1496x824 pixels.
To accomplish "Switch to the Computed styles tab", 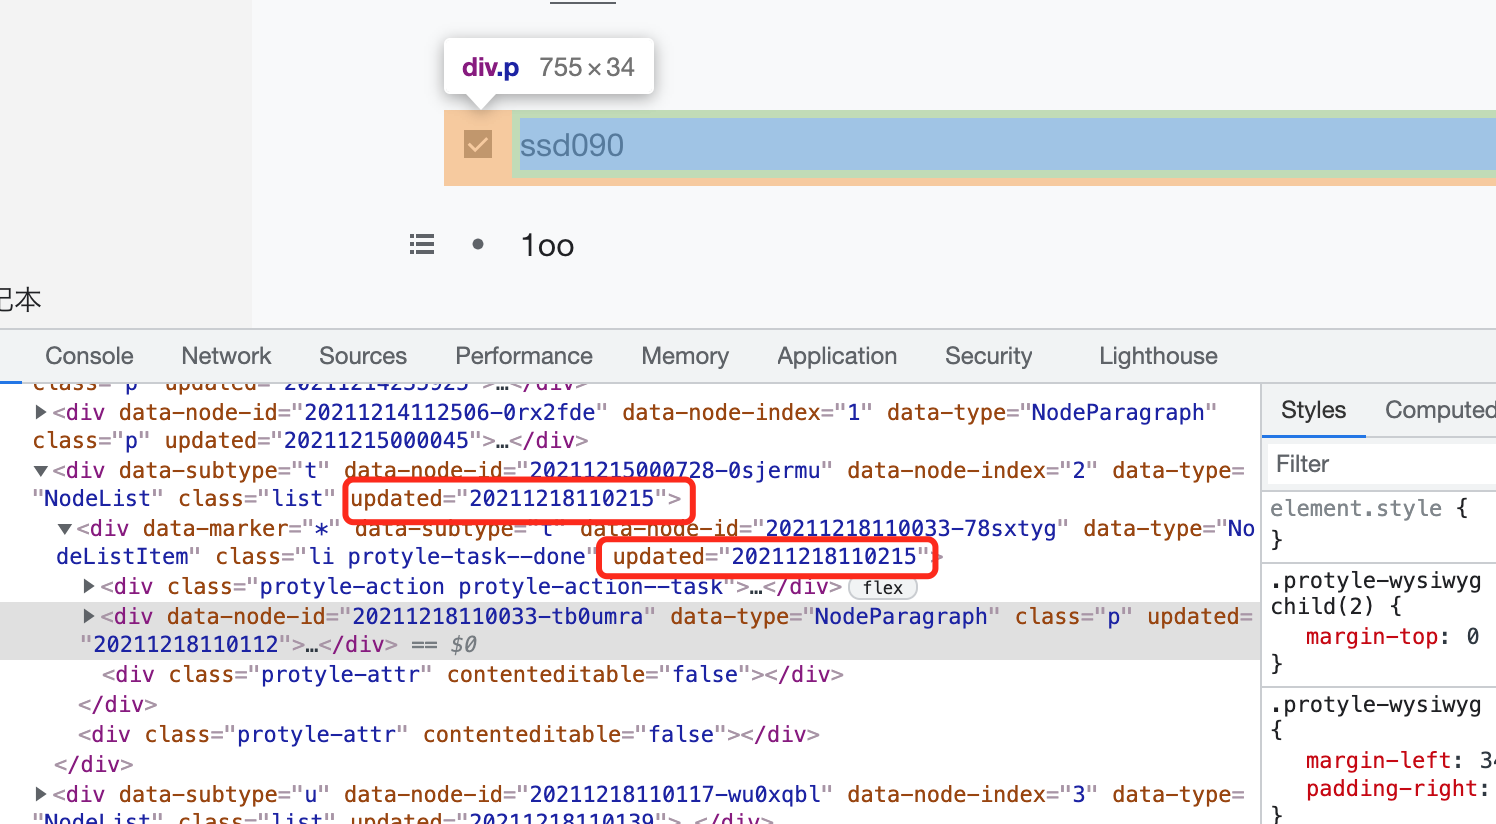I will [1438, 410].
